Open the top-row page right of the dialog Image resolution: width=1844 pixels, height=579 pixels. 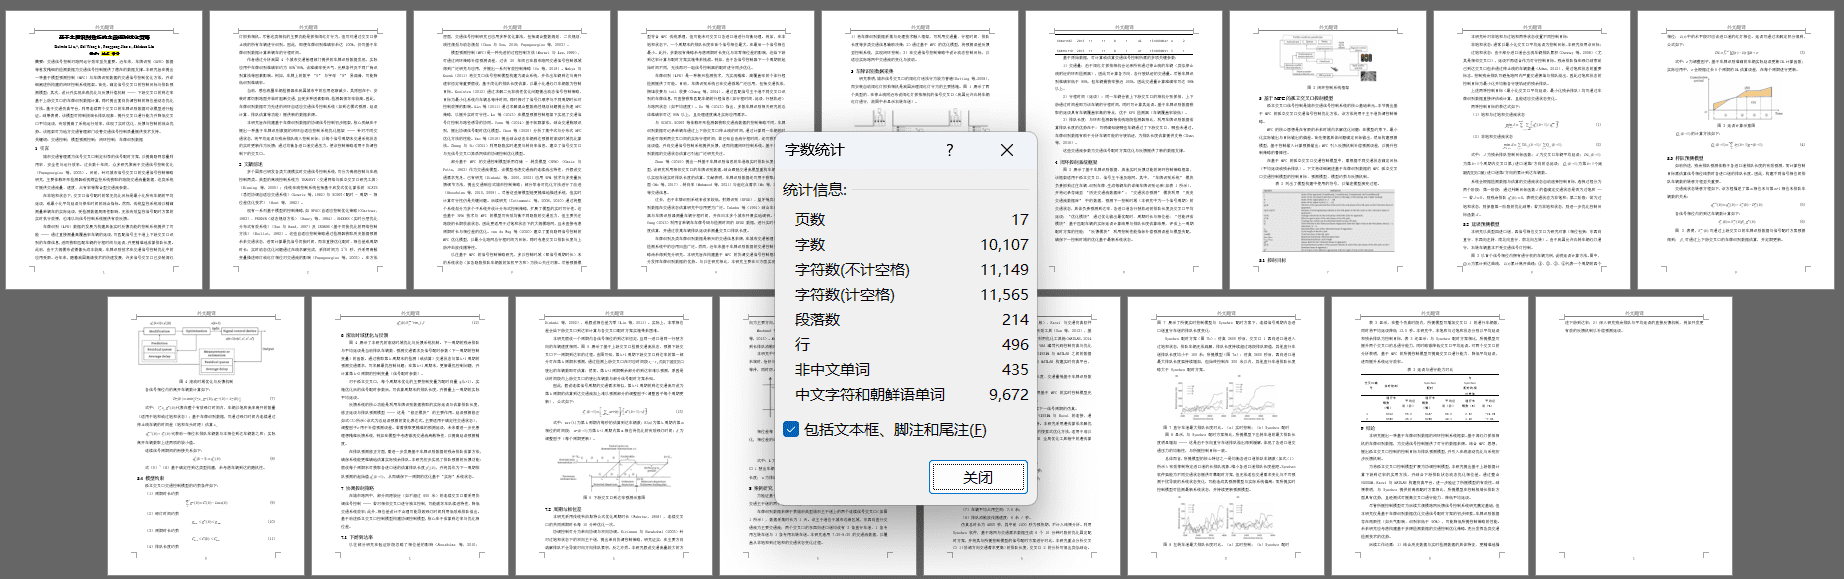click(x=1123, y=150)
